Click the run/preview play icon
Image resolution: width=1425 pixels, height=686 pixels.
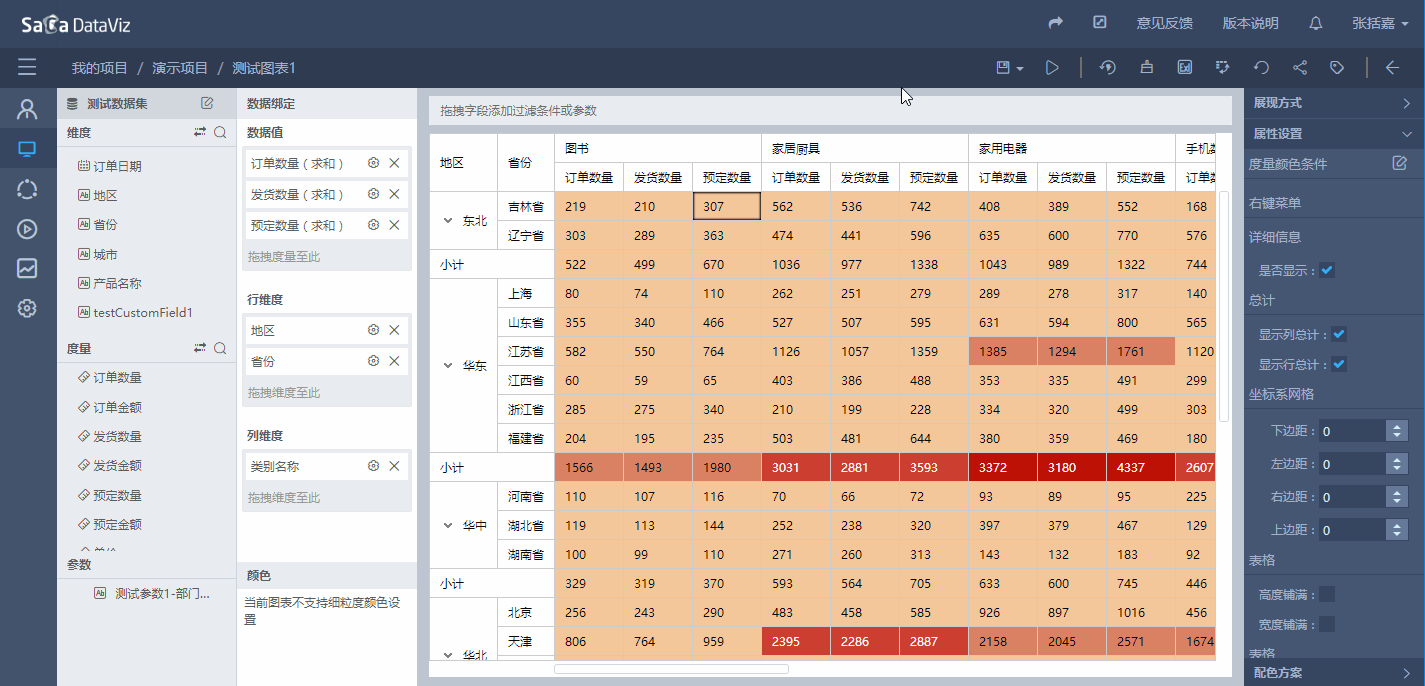[1052, 67]
